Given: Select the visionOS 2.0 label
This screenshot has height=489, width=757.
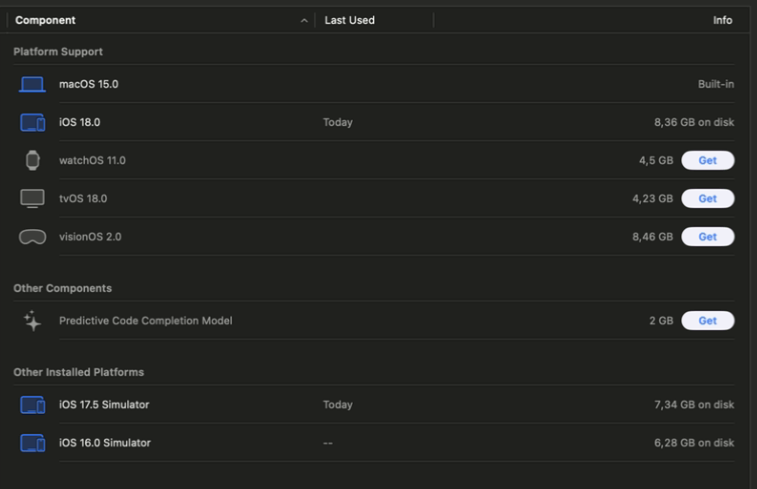Looking at the screenshot, I should click(90, 237).
